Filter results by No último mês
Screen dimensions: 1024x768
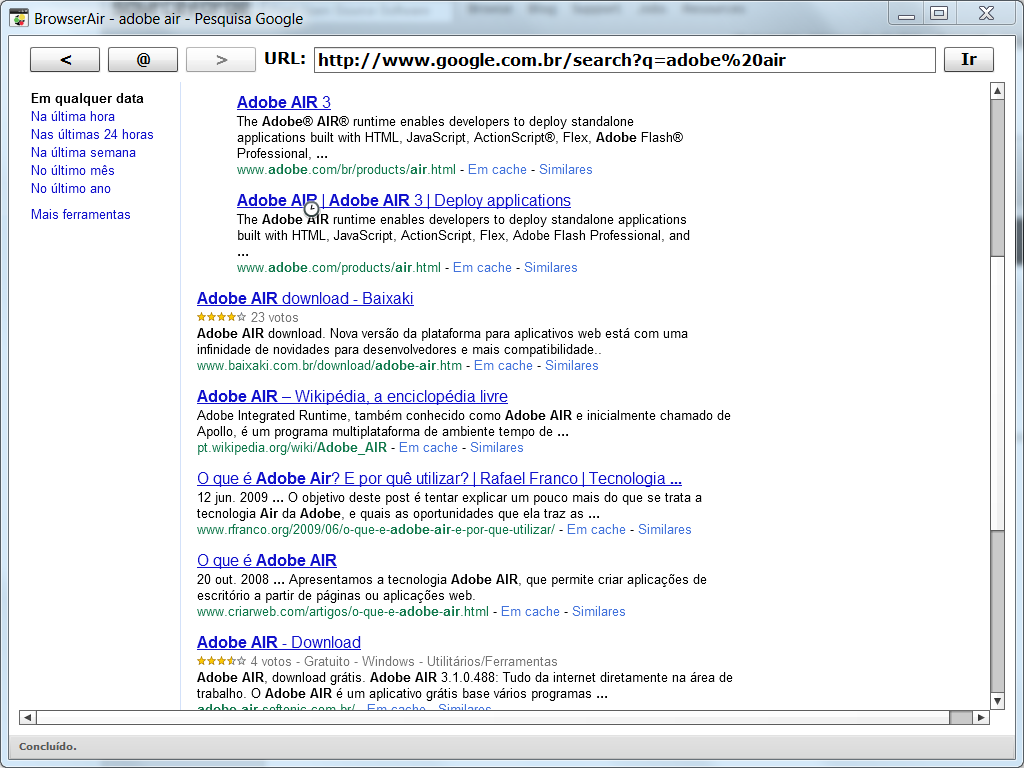point(72,170)
